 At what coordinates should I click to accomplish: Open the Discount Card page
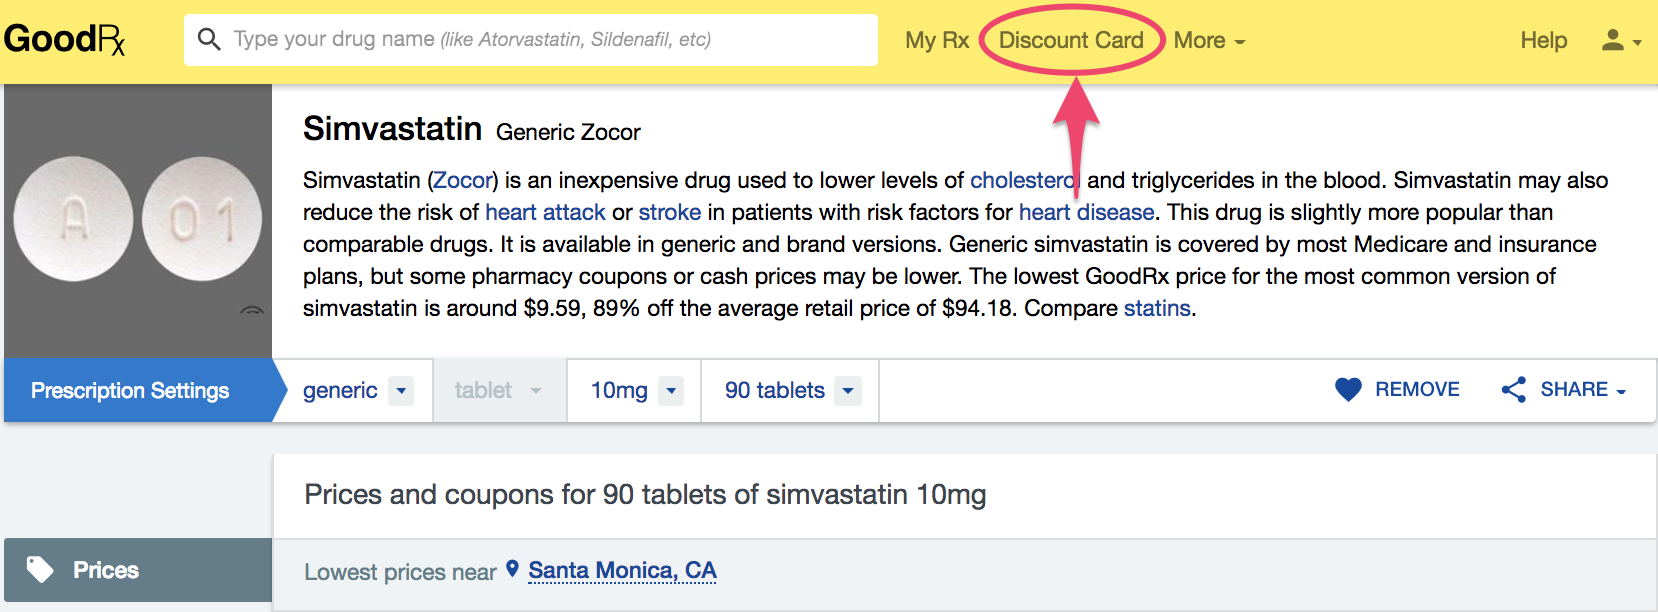point(1071,40)
